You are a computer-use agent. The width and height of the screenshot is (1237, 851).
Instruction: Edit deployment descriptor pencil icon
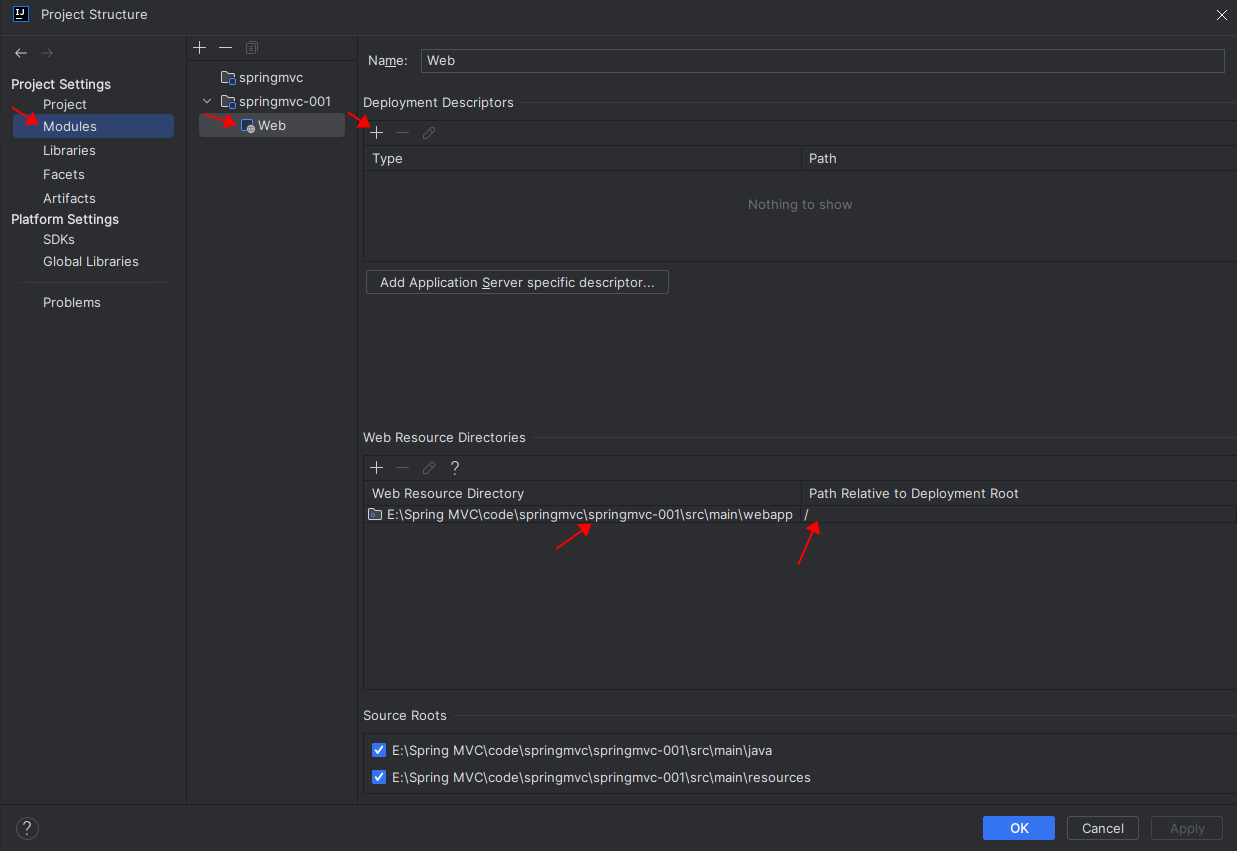(428, 133)
